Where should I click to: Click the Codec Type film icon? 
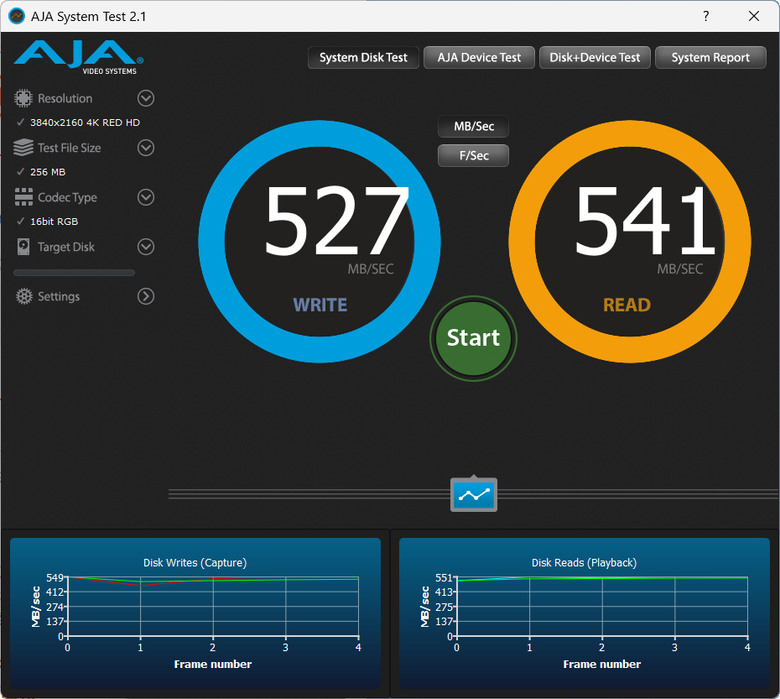(x=23, y=197)
